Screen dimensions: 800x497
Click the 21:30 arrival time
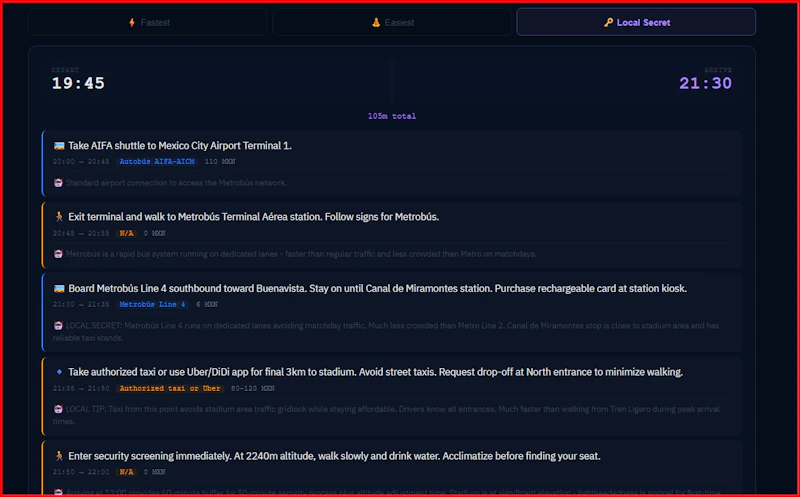tap(706, 83)
